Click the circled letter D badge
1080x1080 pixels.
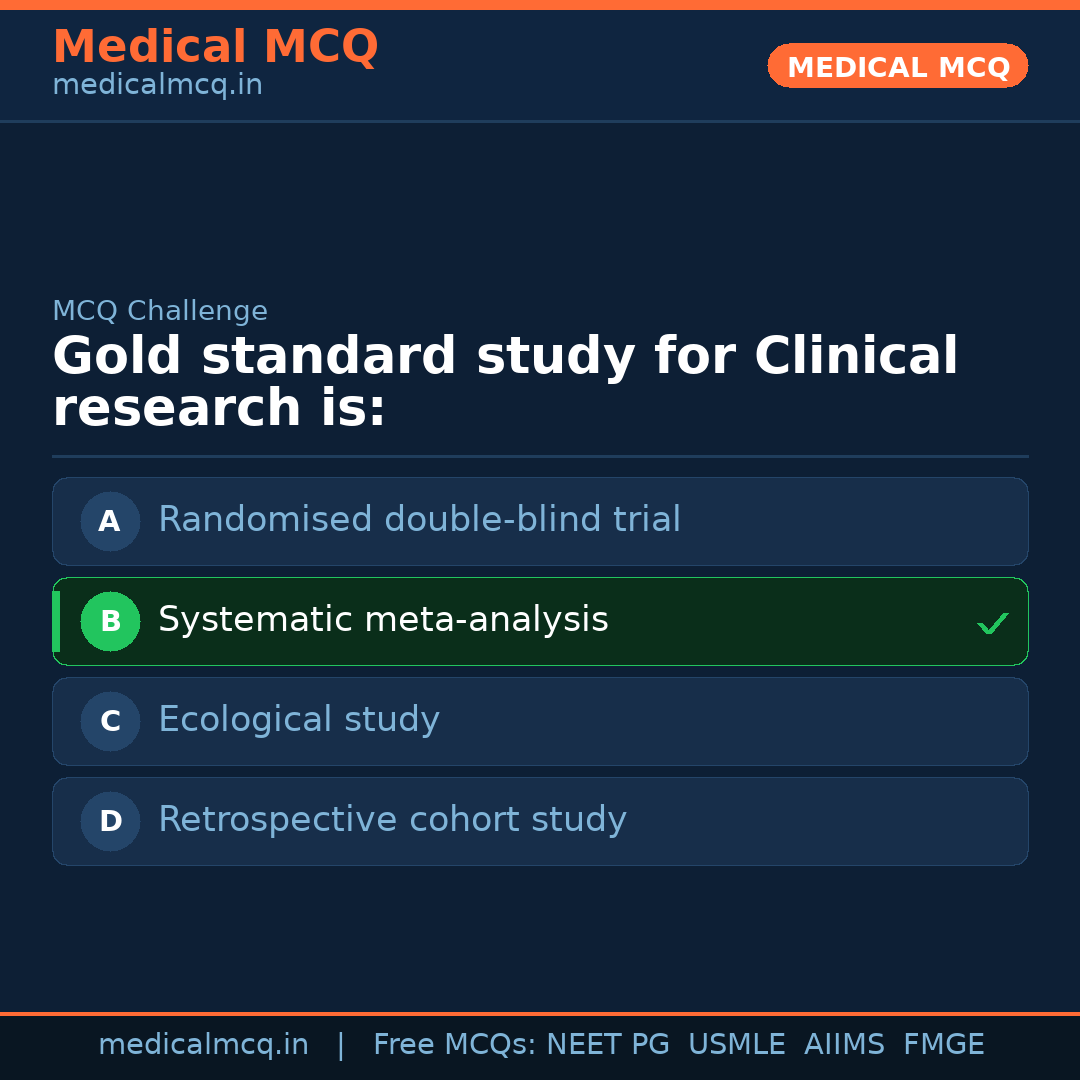(x=110, y=821)
